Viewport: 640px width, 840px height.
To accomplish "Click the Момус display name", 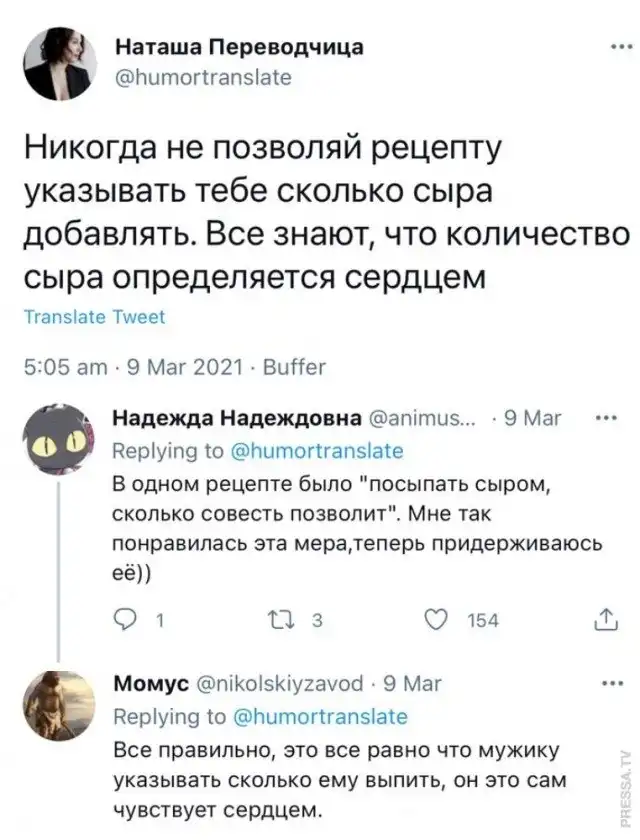I will click(x=148, y=684).
